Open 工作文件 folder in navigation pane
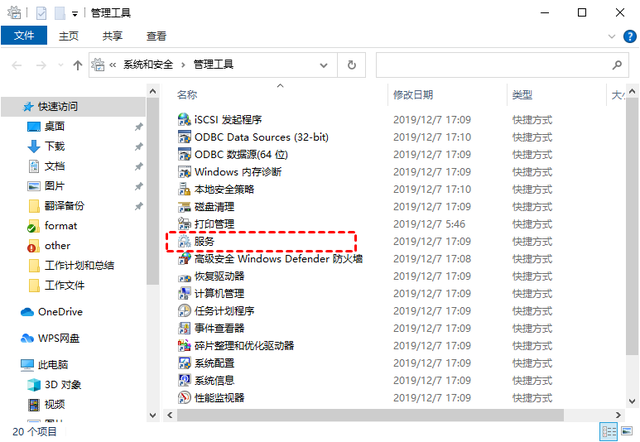This screenshot has width=640, height=442. pos(64,285)
